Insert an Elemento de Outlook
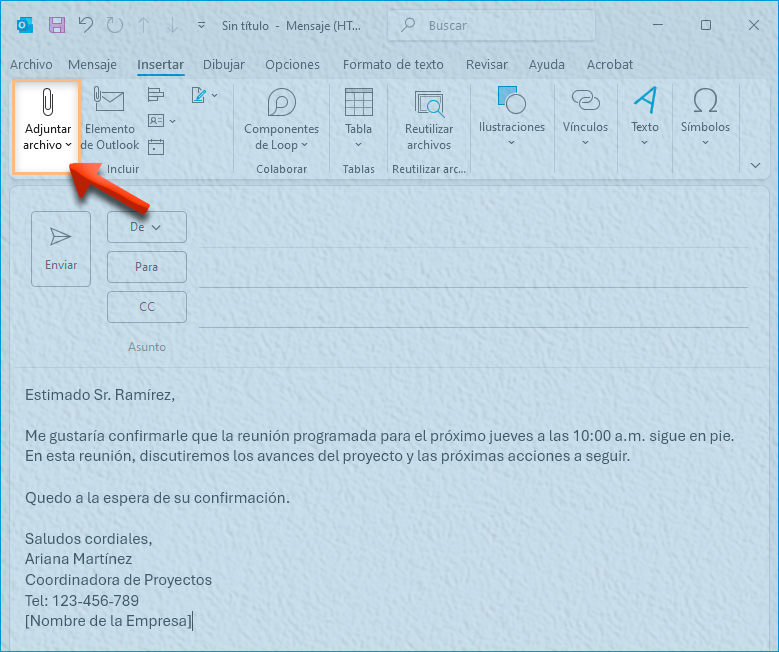Screen dimensions: 779x652 (x=109, y=118)
